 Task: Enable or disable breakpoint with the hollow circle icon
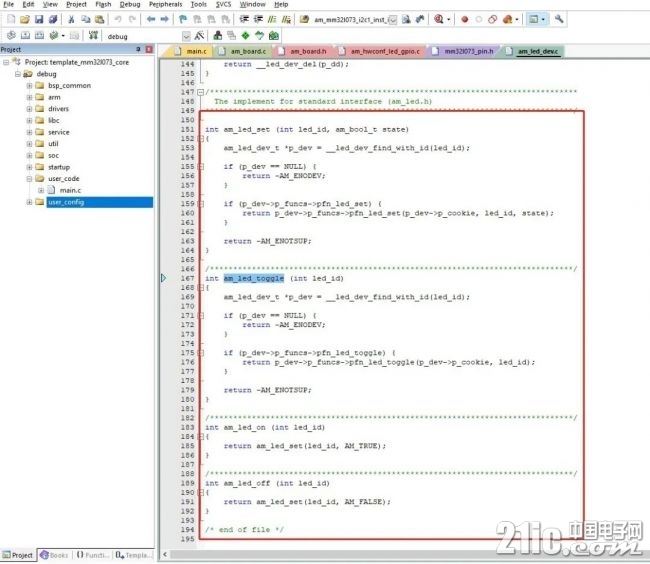coord(478,19)
